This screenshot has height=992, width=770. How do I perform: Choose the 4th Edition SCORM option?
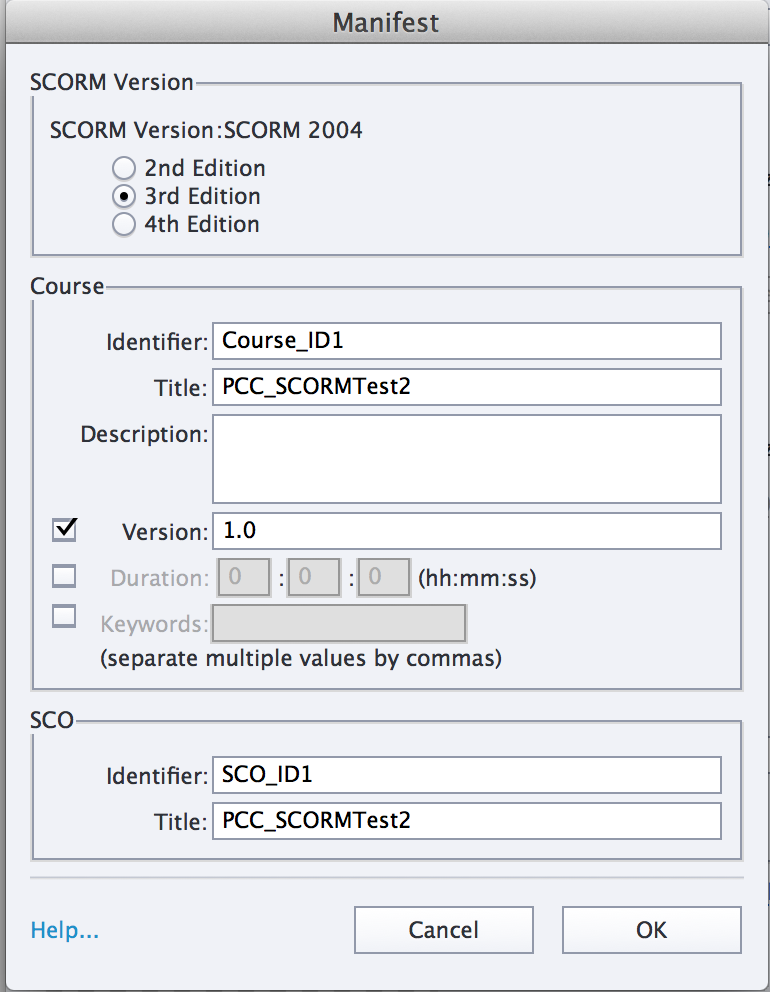coord(124,224)
